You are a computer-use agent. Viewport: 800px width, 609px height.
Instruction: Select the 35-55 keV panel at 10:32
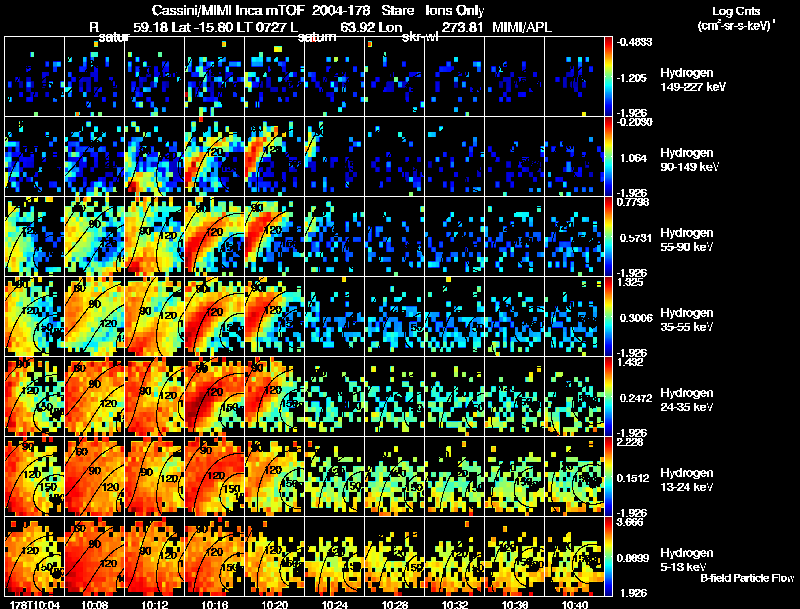[455, 316]
